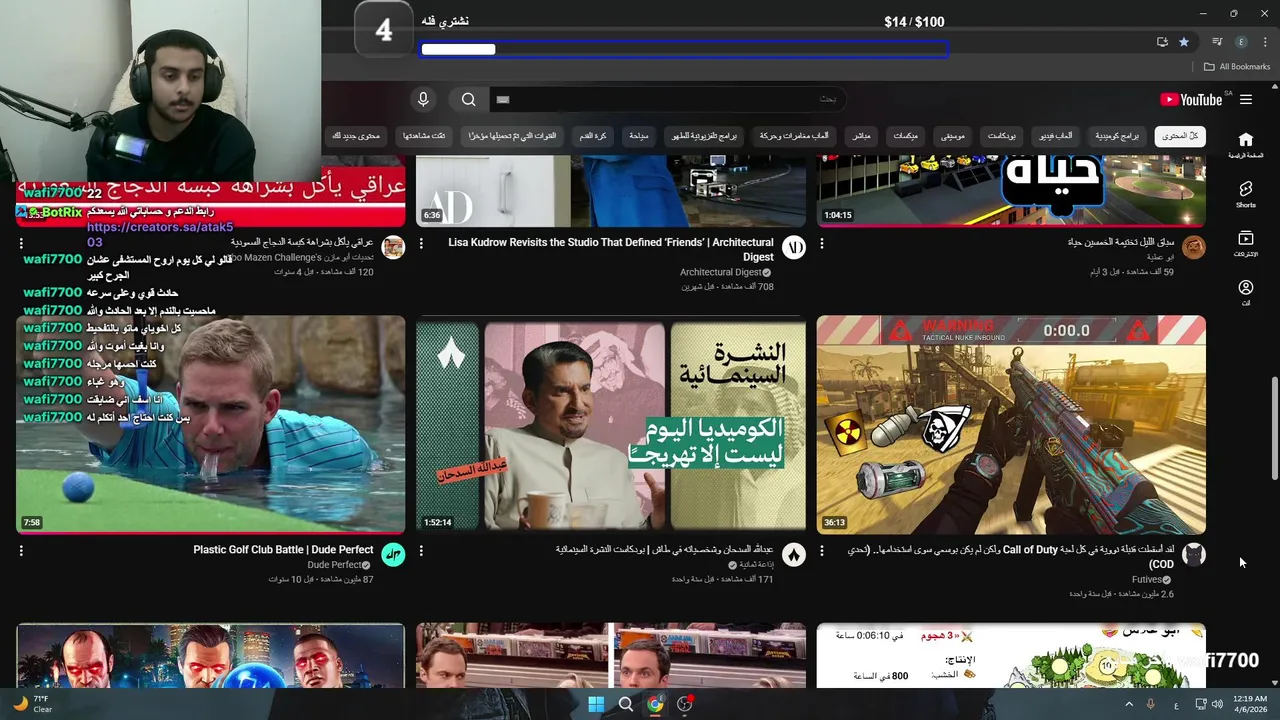Open more options for Lisa Kudrow video
The height and width of the screenshot is (720, 1280).
[x=421, y=243]
